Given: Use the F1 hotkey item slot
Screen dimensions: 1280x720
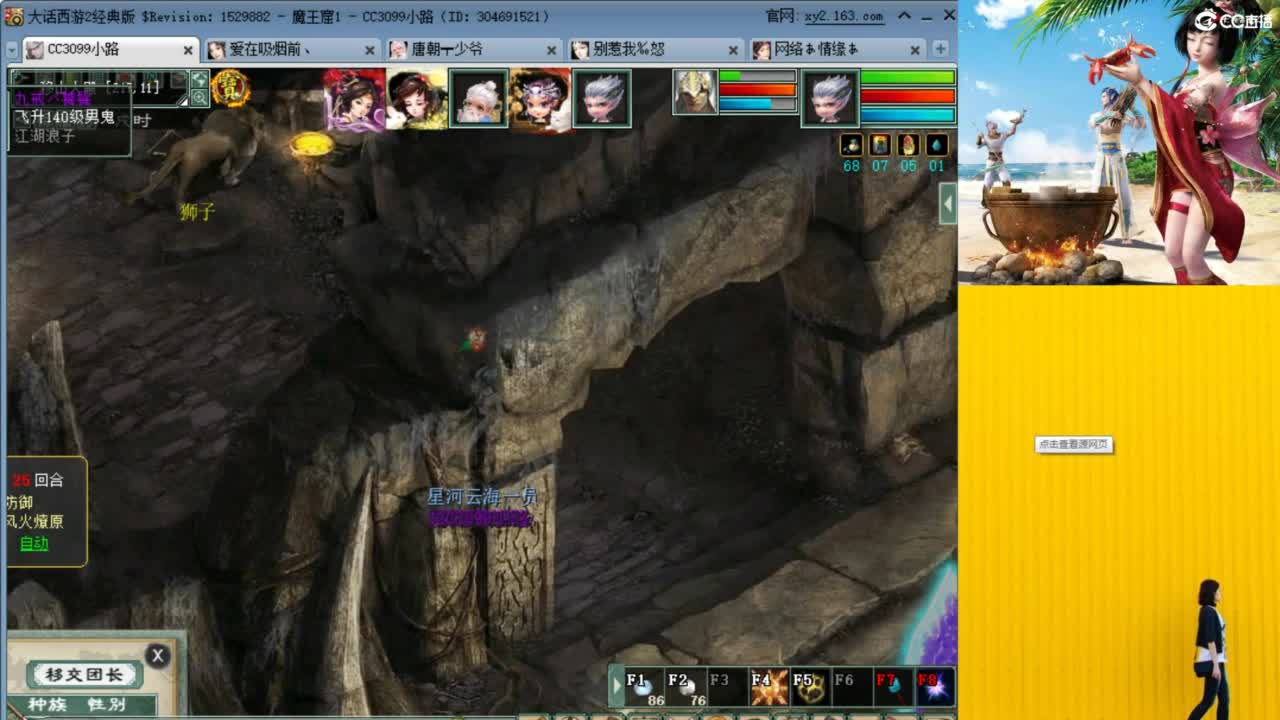Looking at the screenshot, I should pyautogui.click(x=645, y=687).
